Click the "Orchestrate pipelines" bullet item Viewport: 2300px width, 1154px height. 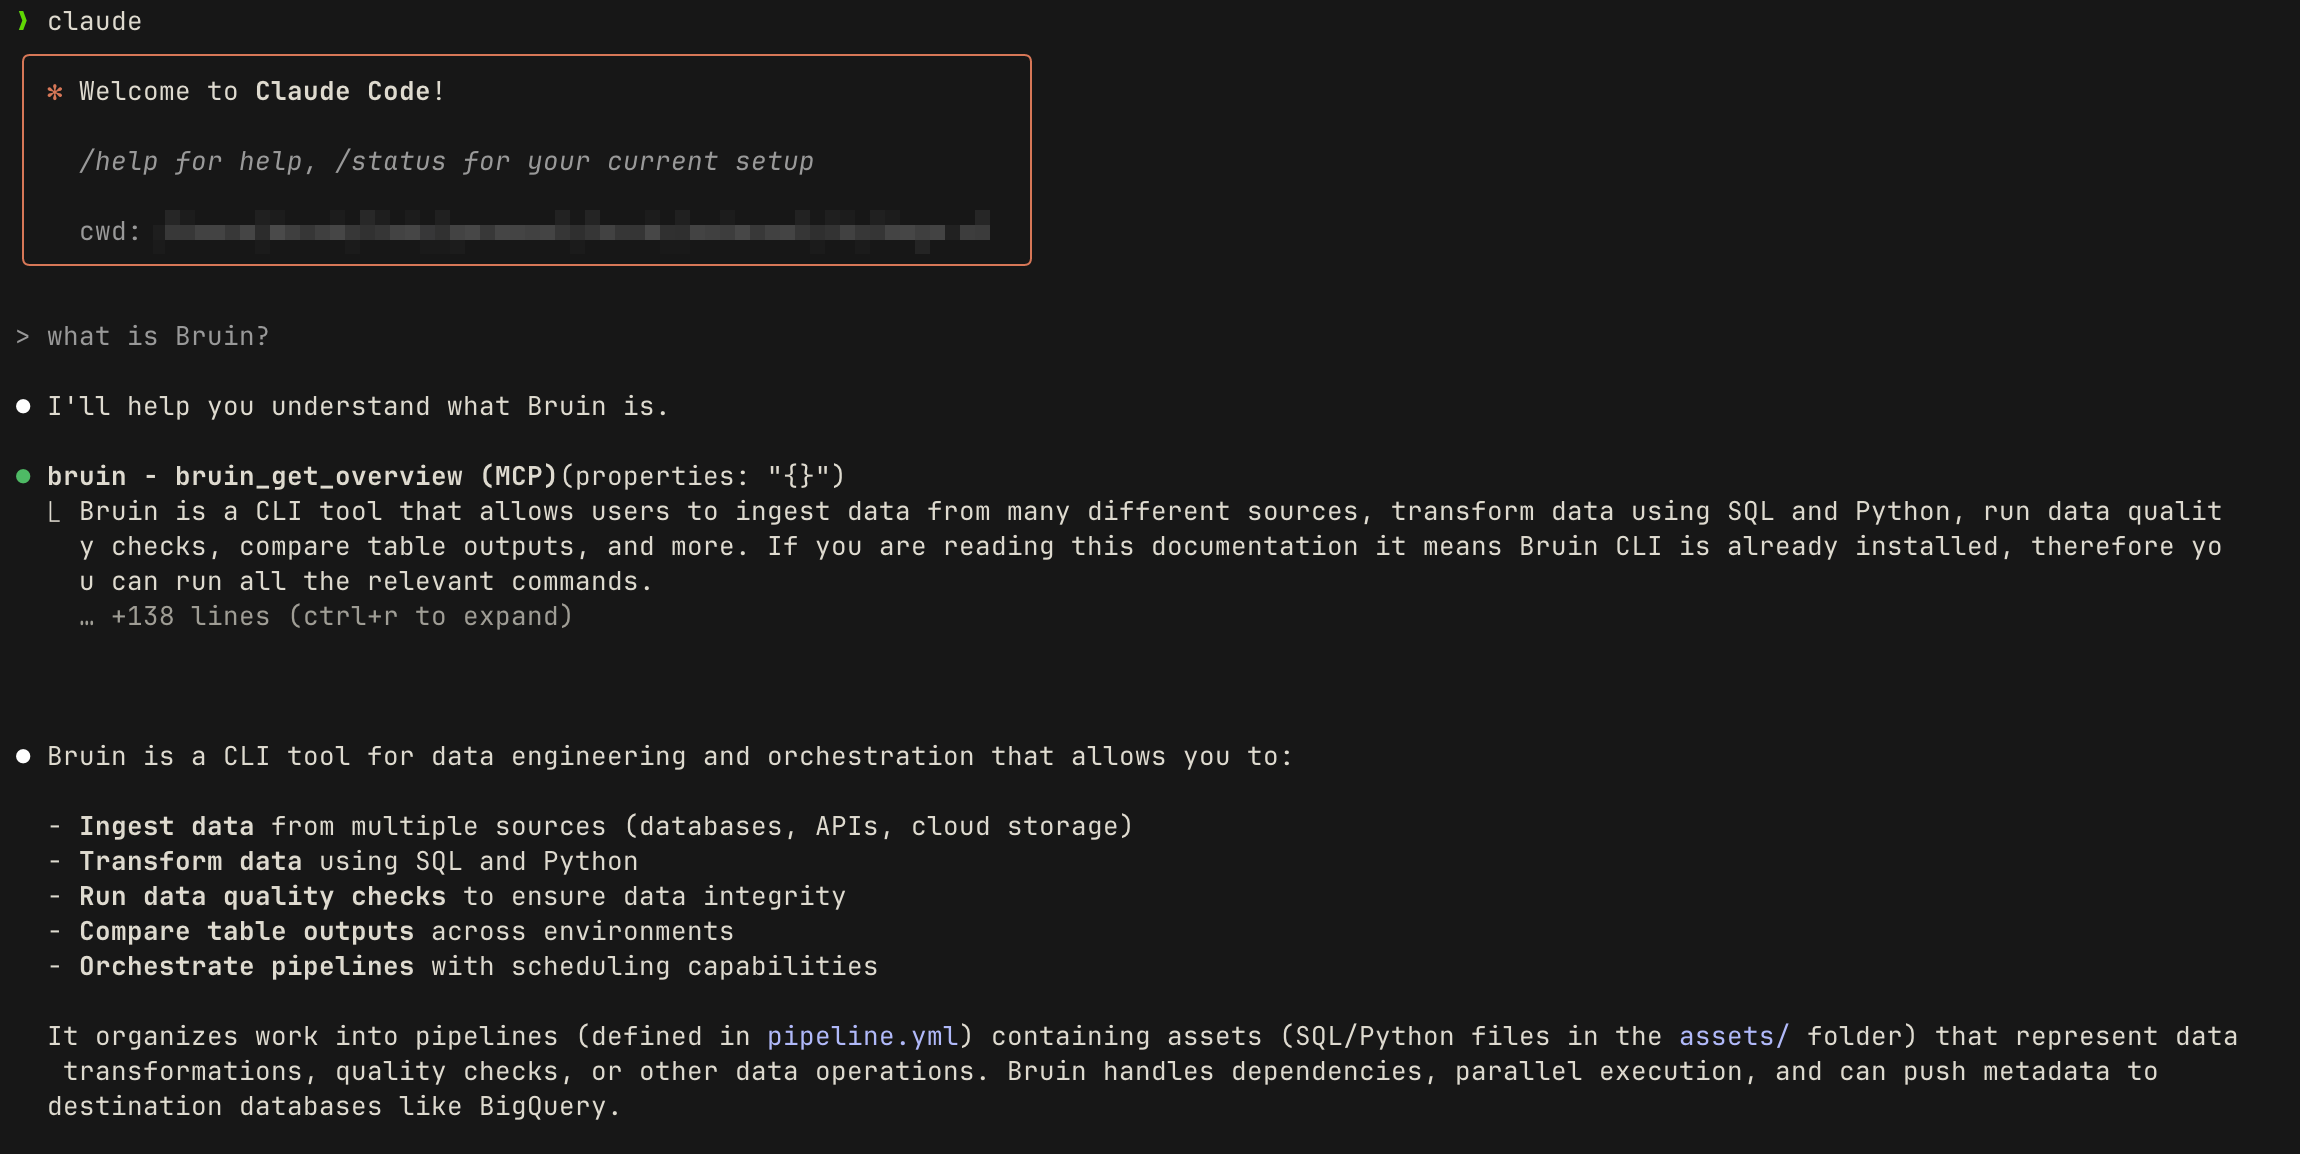click(478, 966)
